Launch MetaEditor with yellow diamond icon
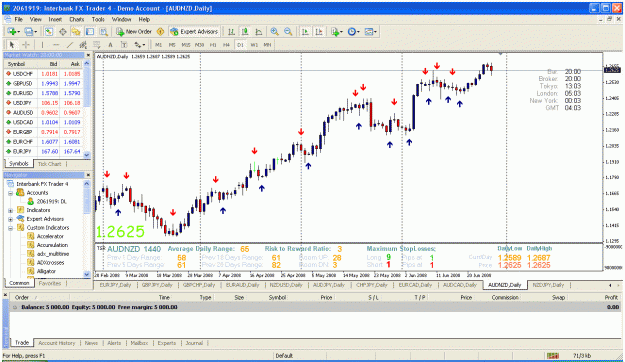The image size is (625, 362). pos(161,31)
